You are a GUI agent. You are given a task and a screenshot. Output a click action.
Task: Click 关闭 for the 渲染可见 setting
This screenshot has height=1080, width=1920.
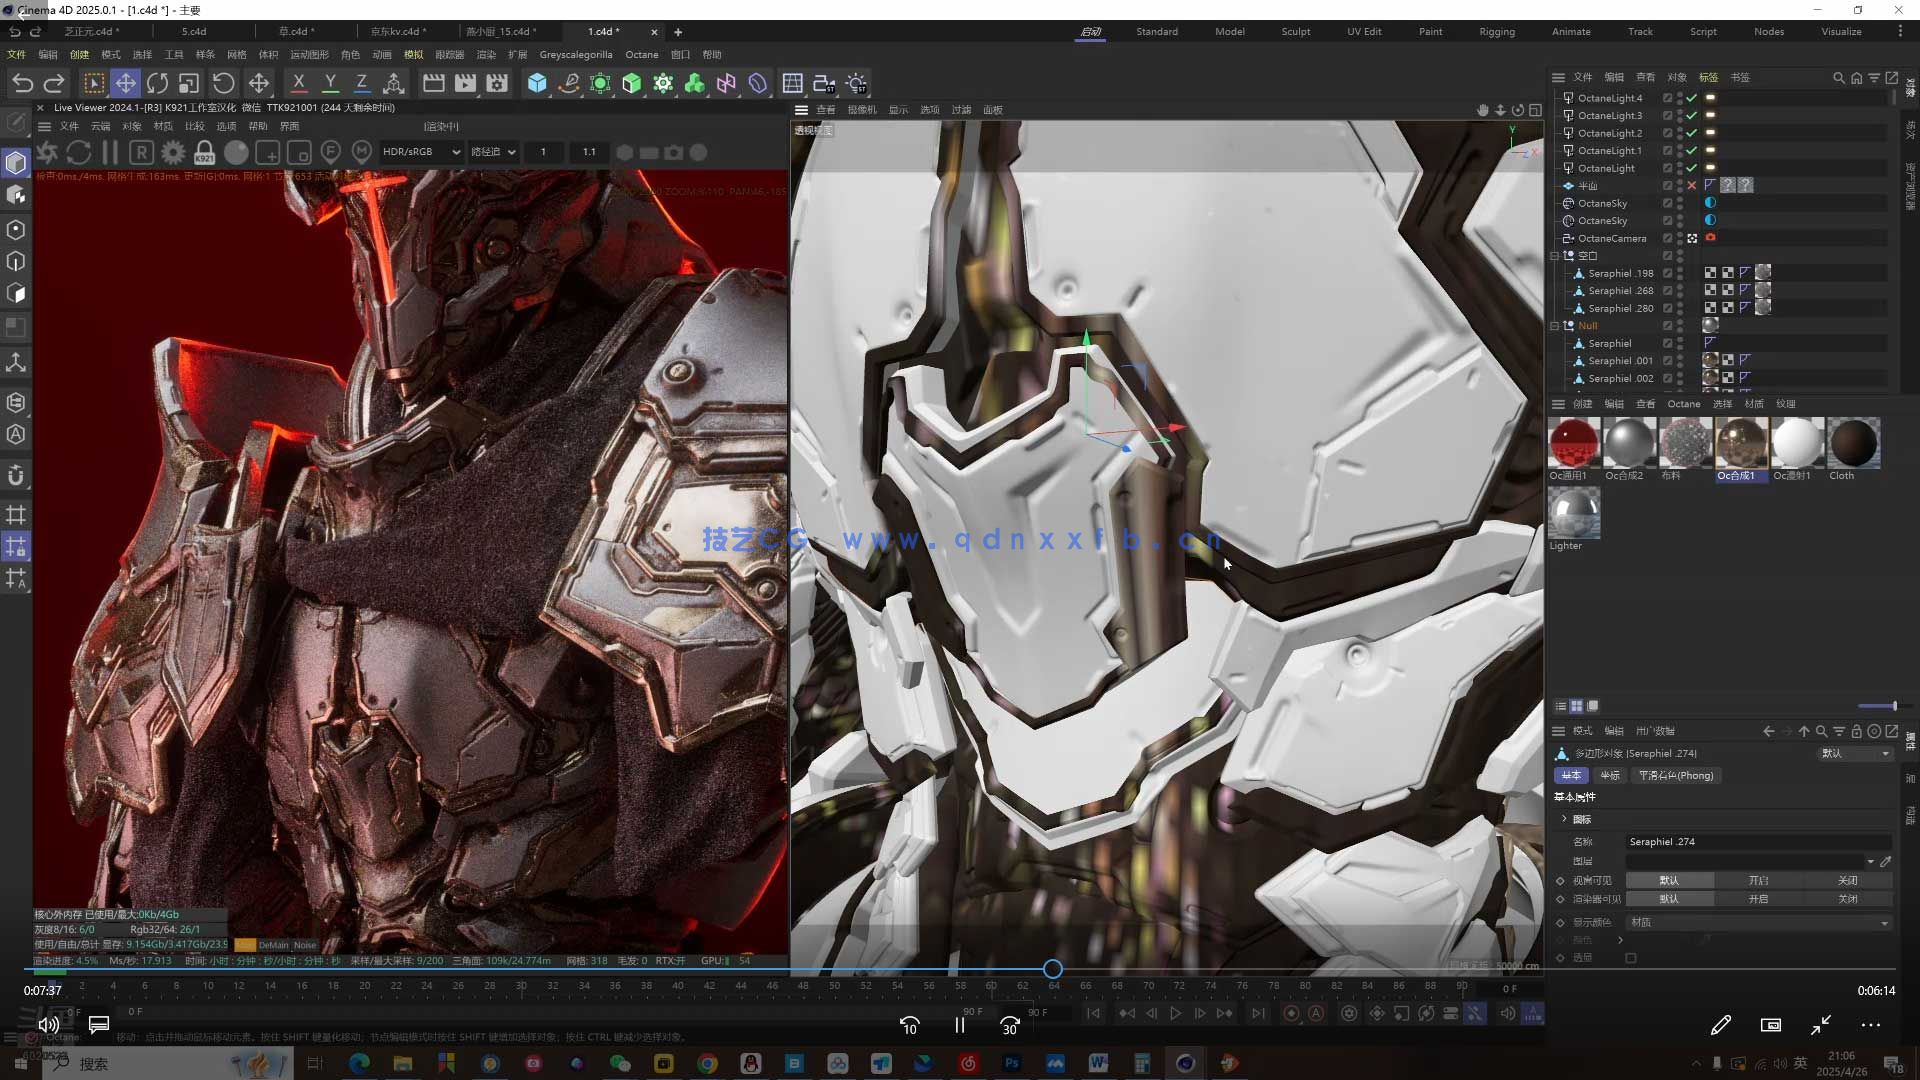(x=1845, y=899)
